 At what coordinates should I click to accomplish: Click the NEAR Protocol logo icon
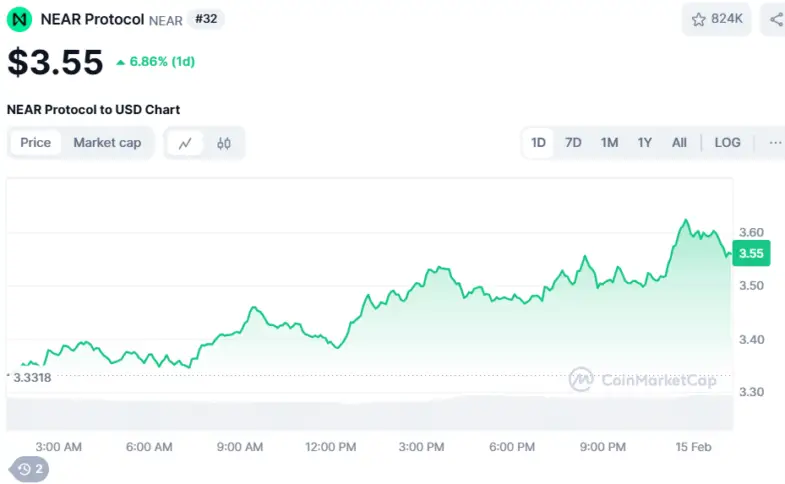coord(20,20)
